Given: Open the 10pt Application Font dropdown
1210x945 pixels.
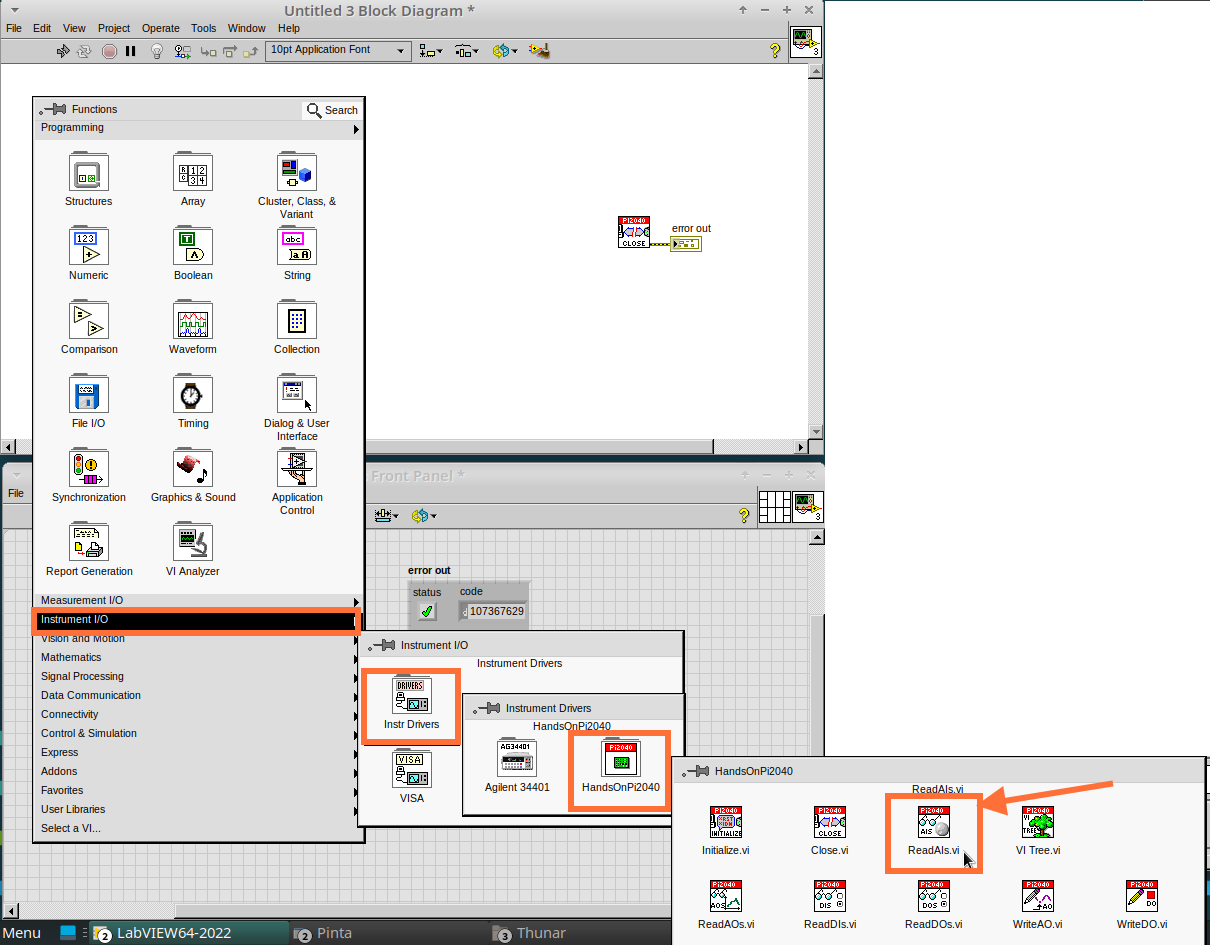Looking at the screenshot, I should (x=338, y=50).
